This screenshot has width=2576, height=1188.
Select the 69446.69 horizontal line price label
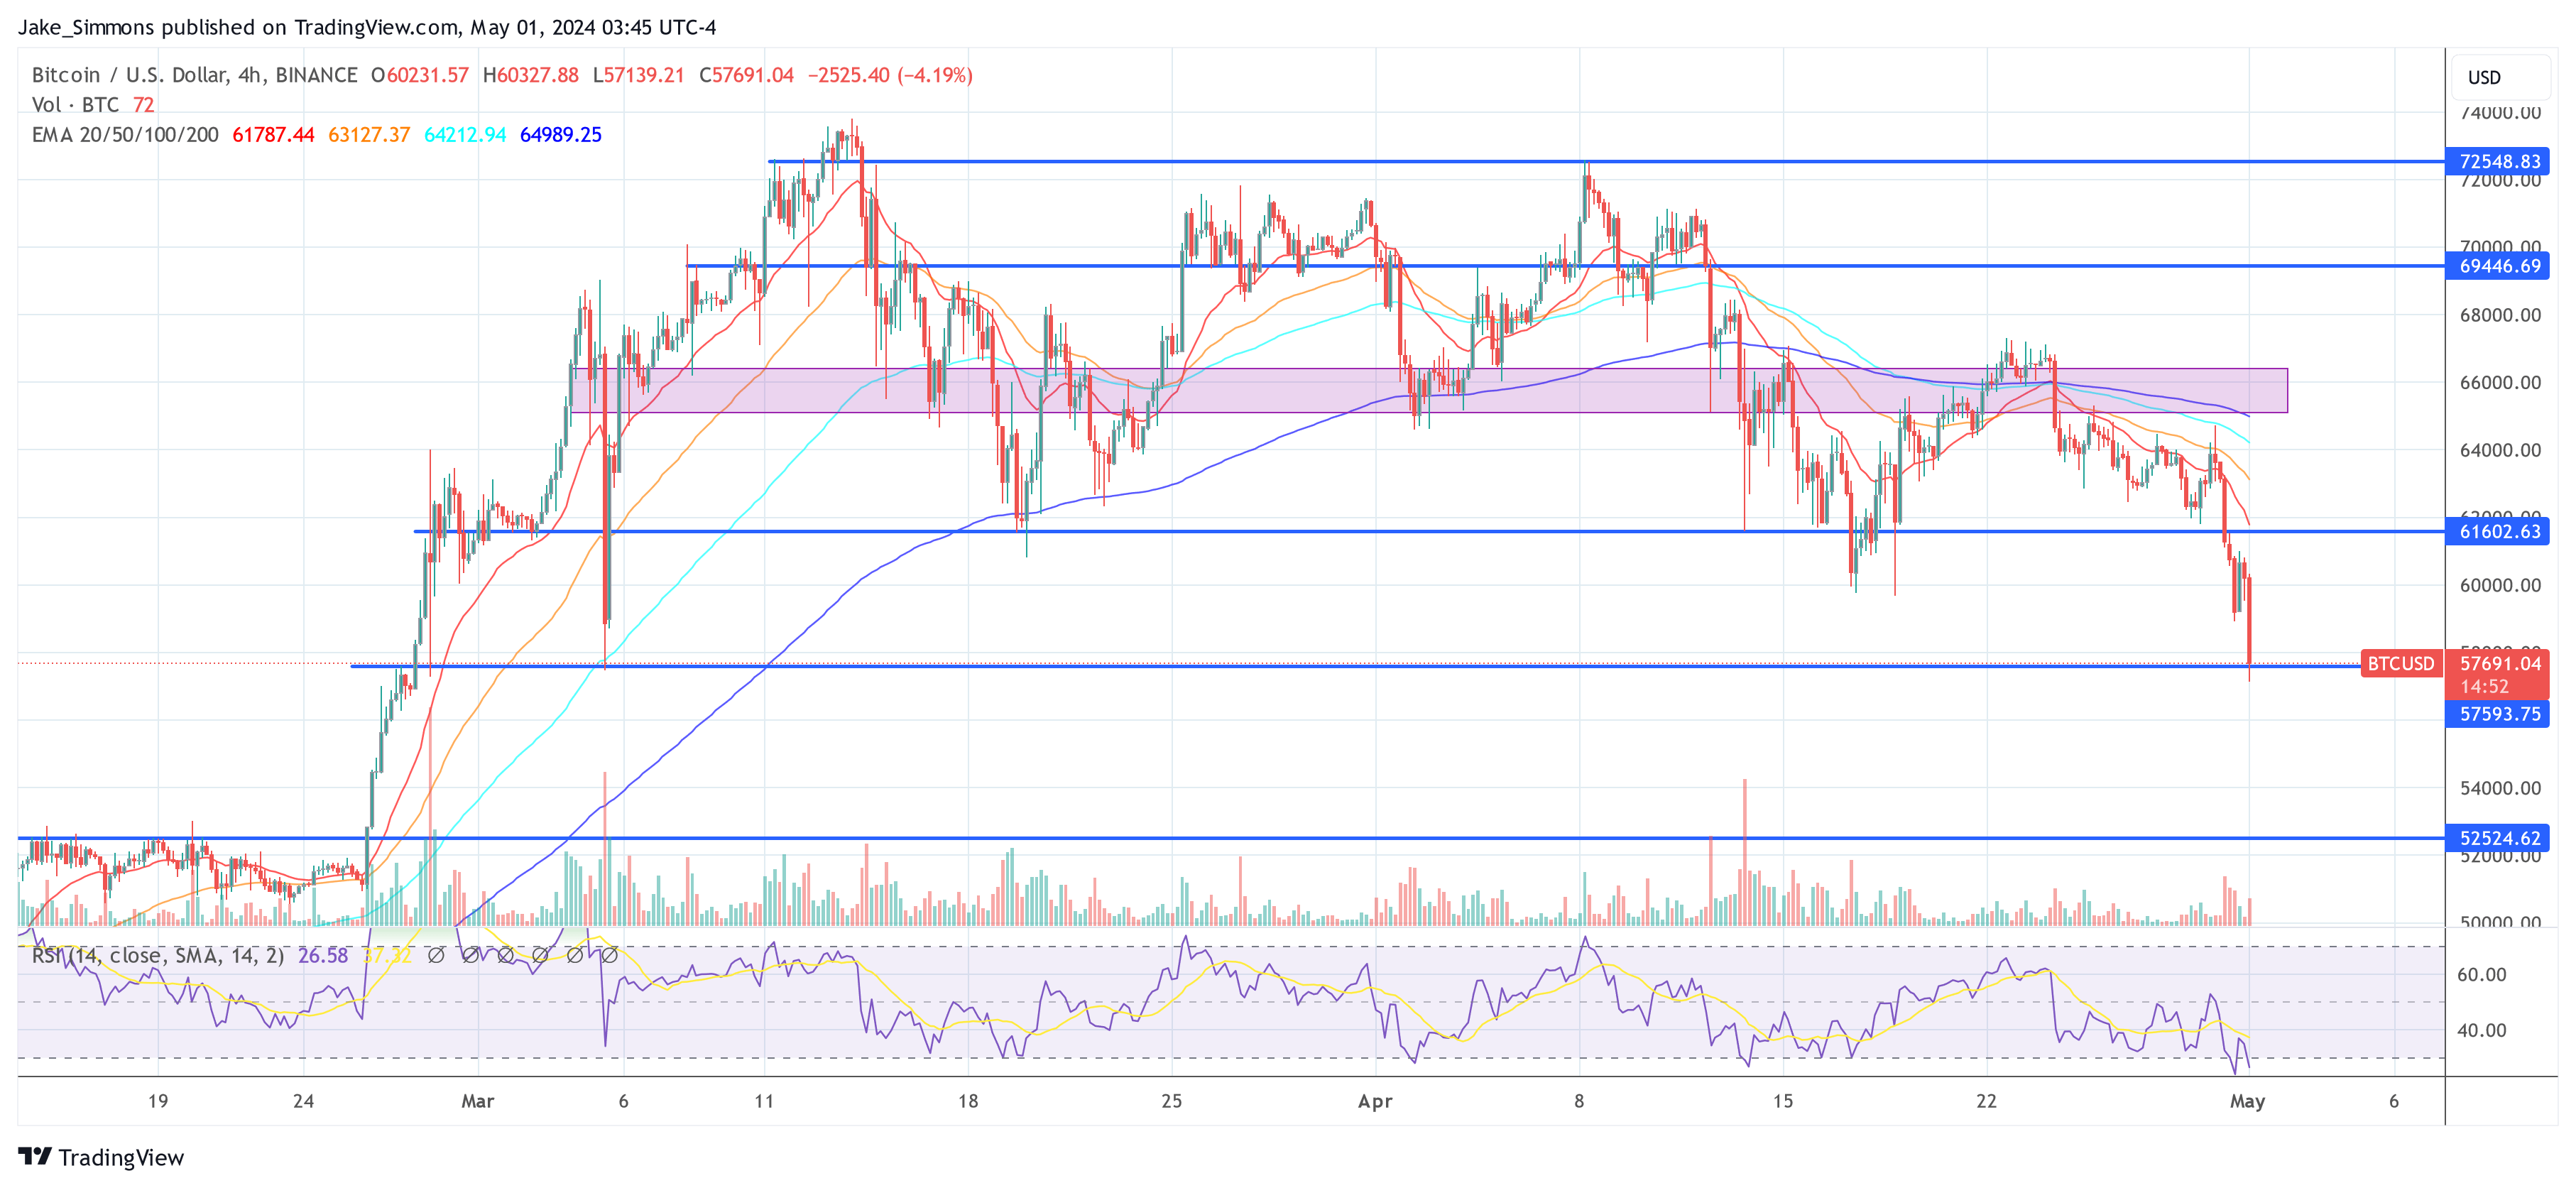(x=2498, y=266)
